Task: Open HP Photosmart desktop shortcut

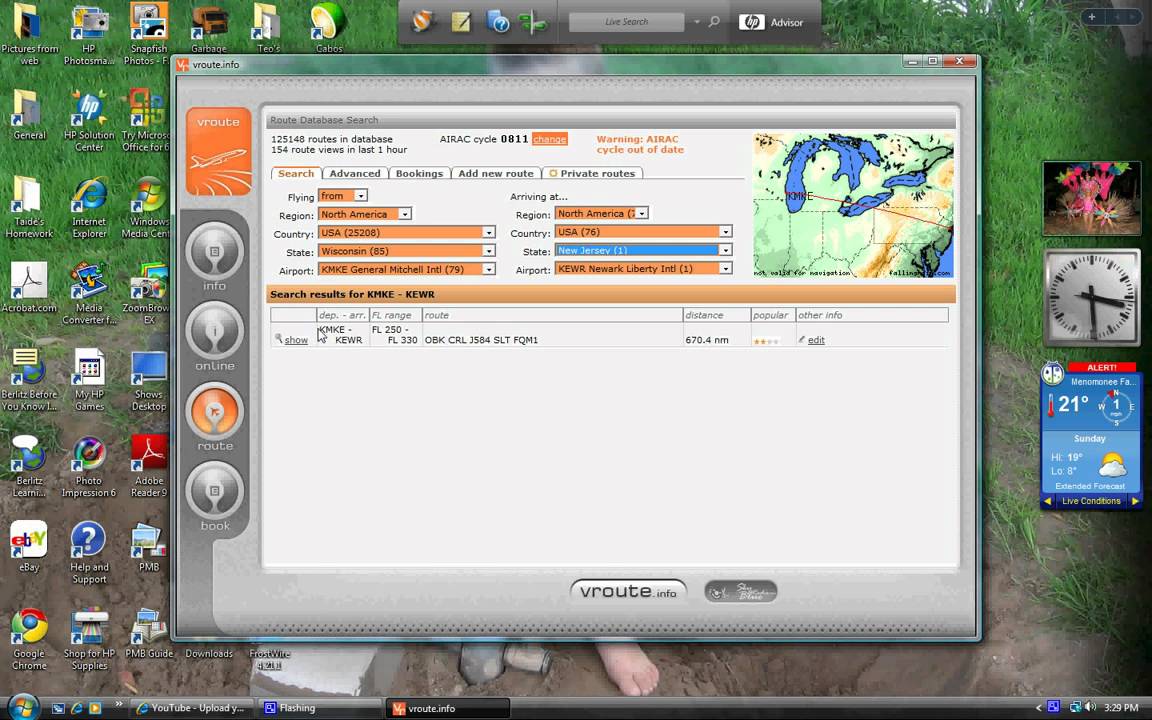Action: [x=89, y=34]
